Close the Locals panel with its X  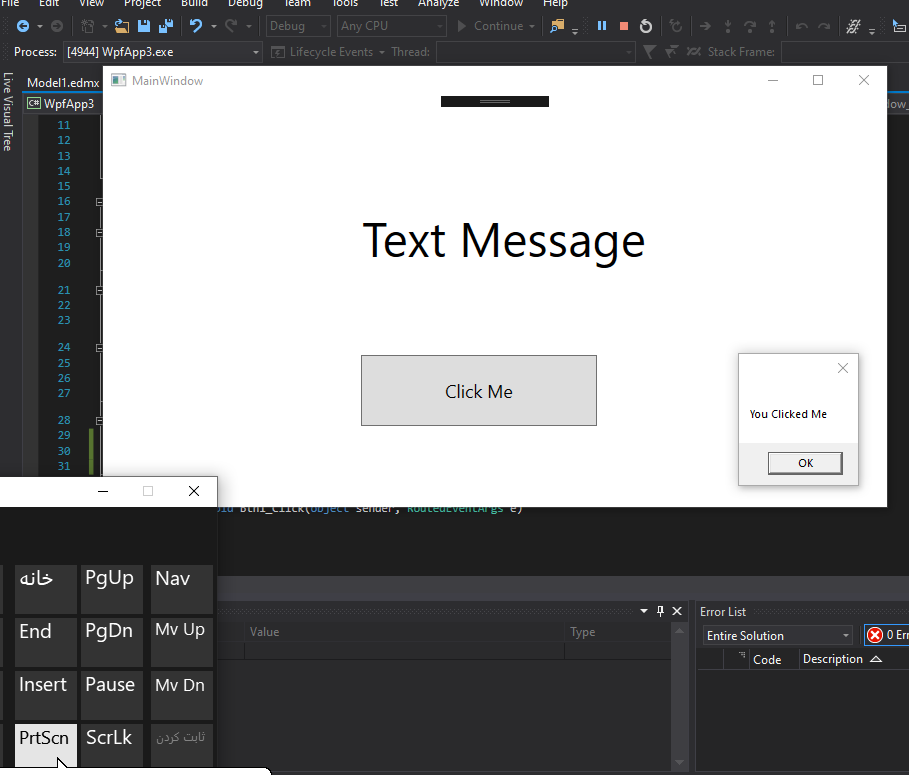[677, 611]
